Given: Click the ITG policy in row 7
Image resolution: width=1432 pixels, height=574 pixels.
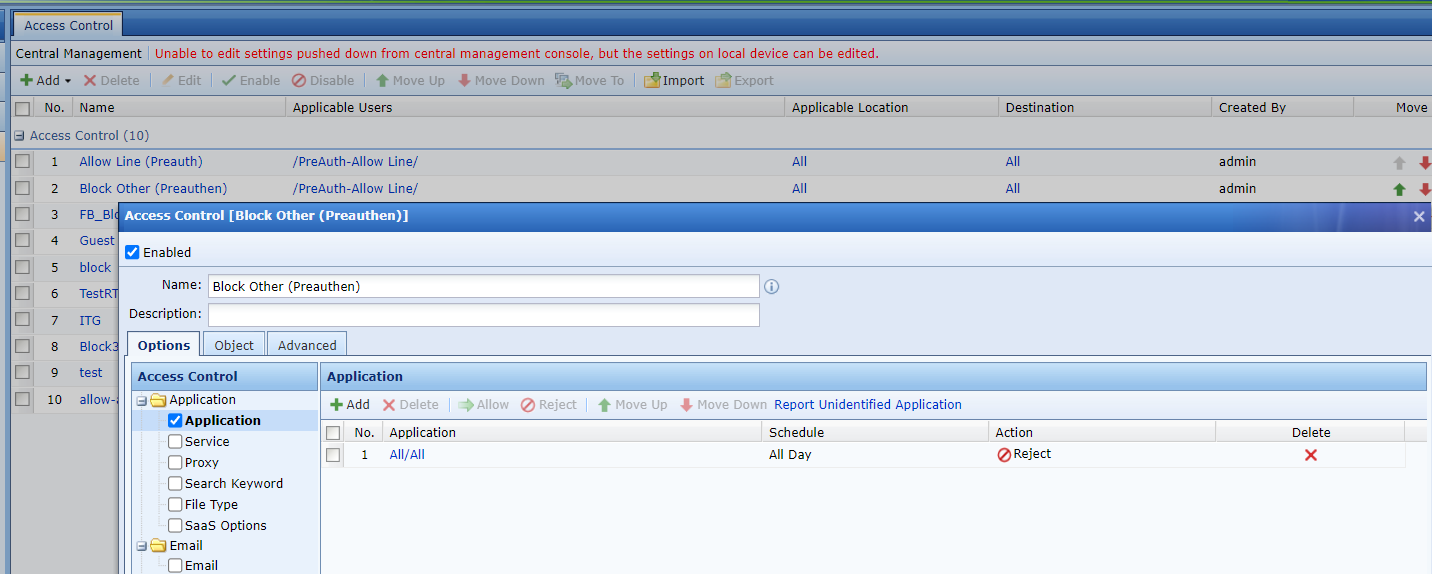Looking at the screenshot, I should click(90, 321).
